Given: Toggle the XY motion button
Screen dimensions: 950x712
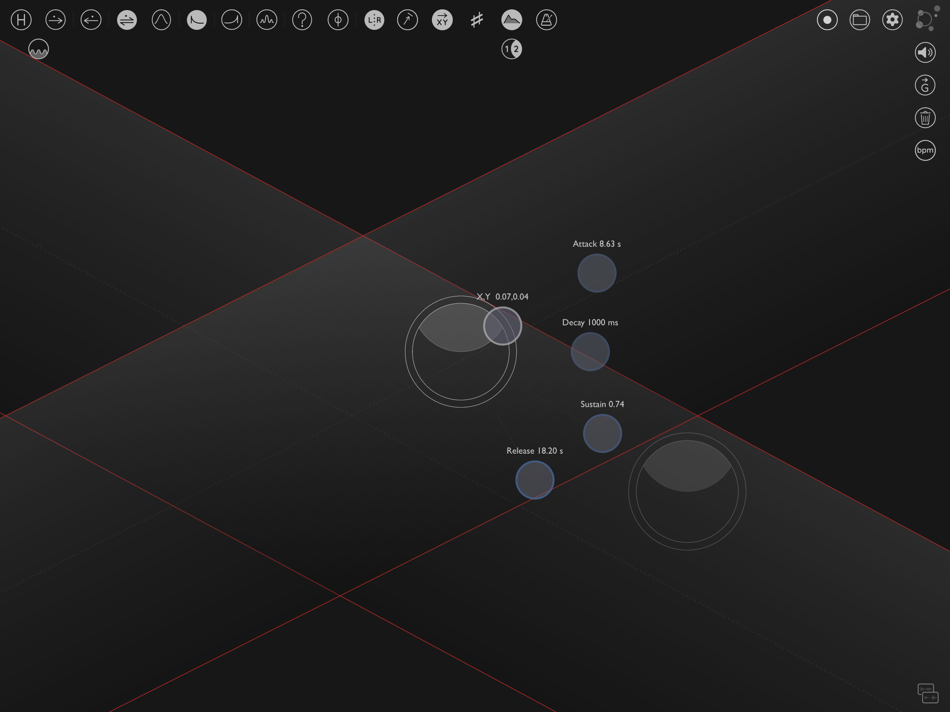Looking at the screenshot, I should click(442, 20).
